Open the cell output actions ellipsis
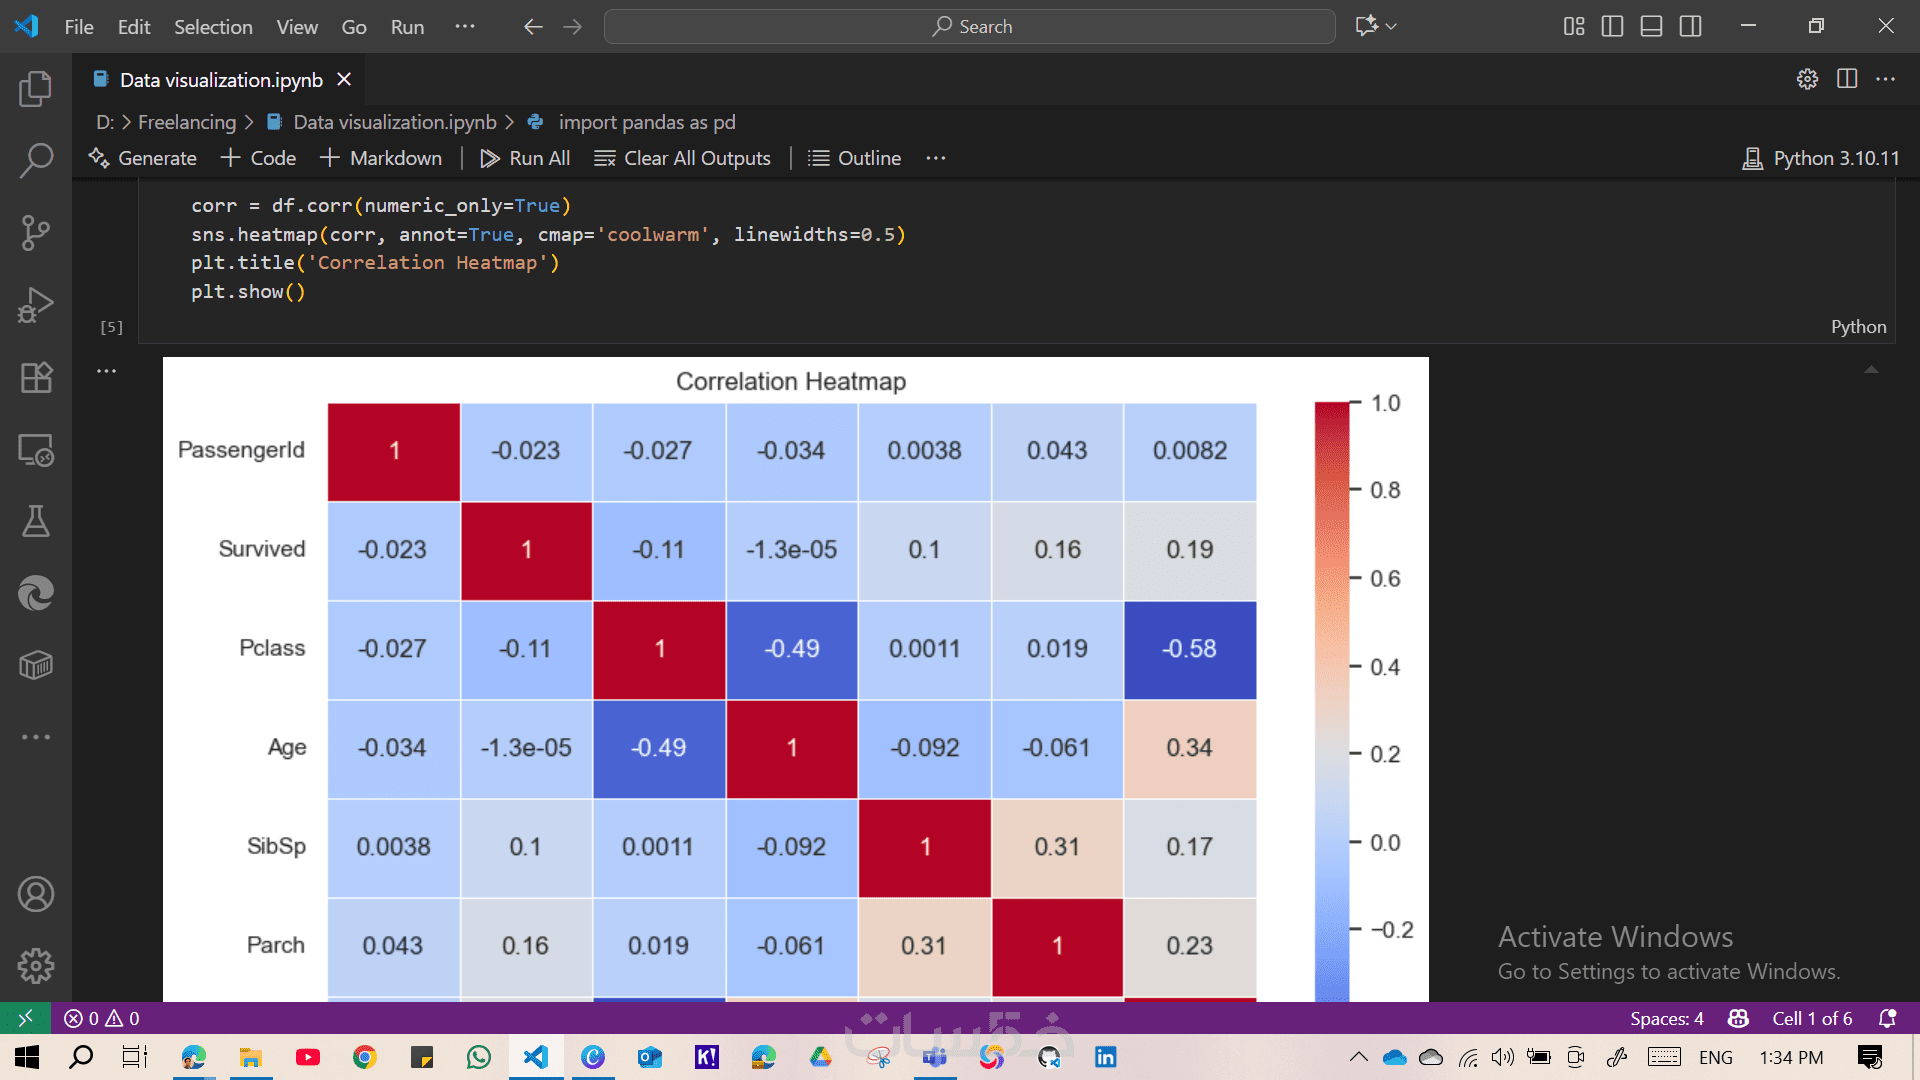Viewport: 1920px width, 1080px height. (x=107, y=371)
